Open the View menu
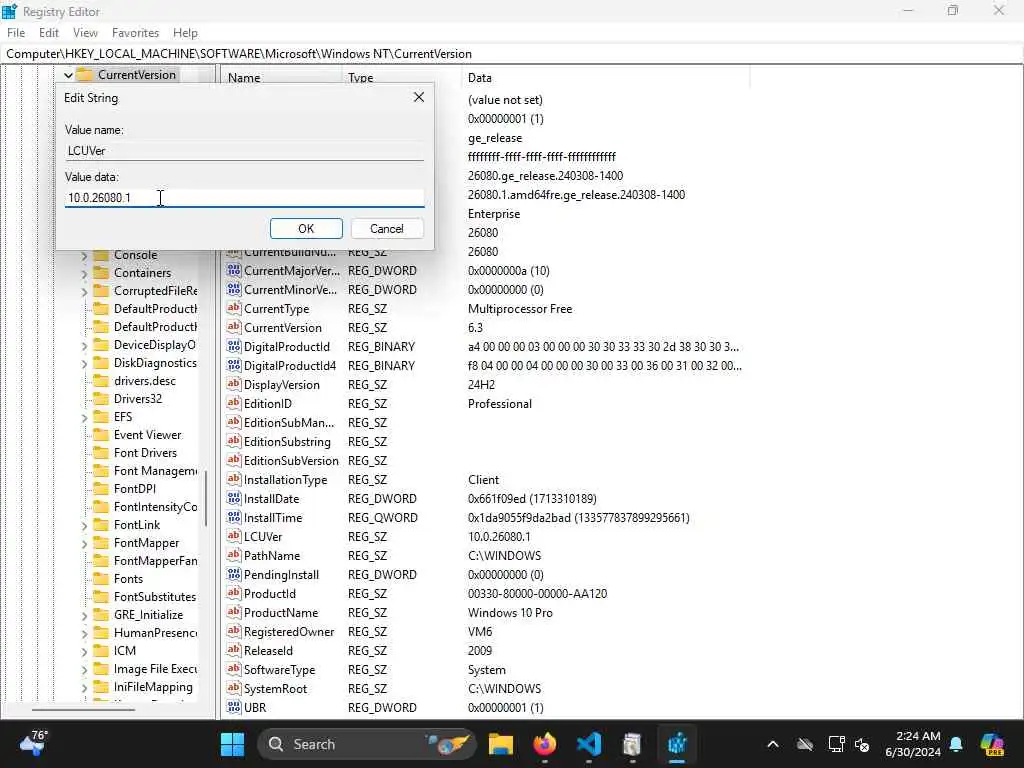The image size is (1024, 768). 85,33
